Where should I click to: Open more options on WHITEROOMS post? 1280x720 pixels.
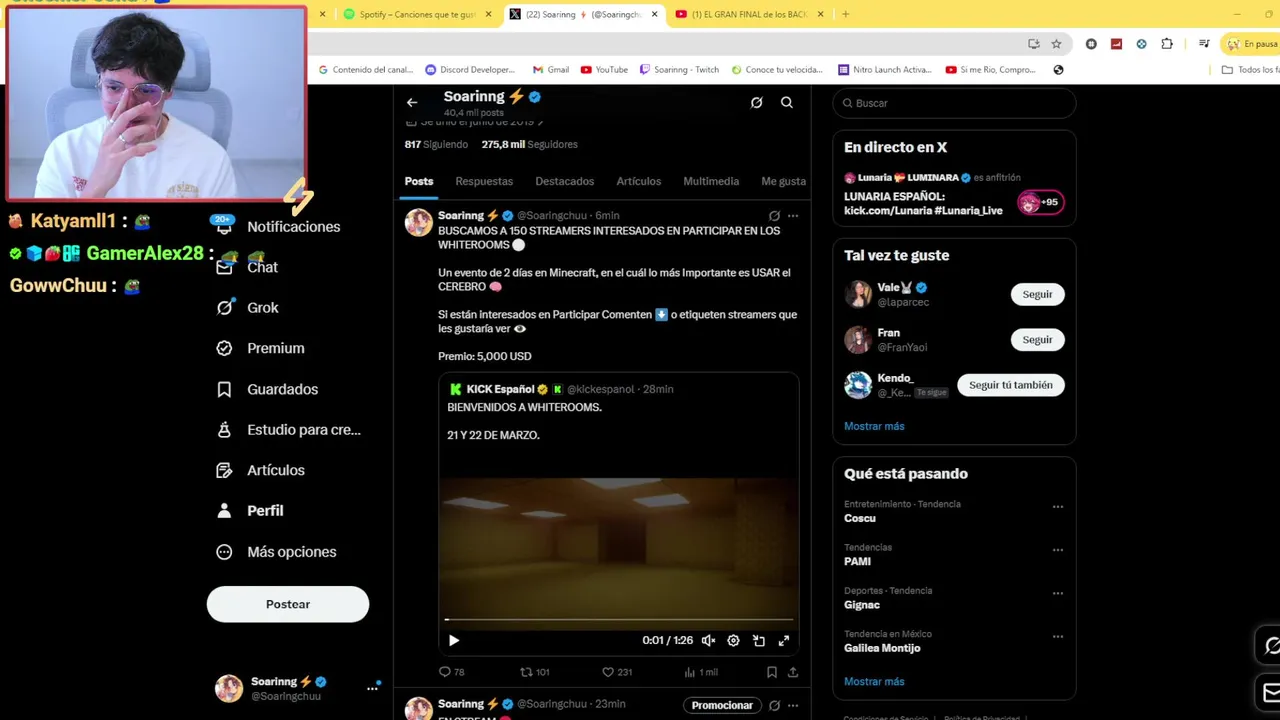[x=793, y=216]
